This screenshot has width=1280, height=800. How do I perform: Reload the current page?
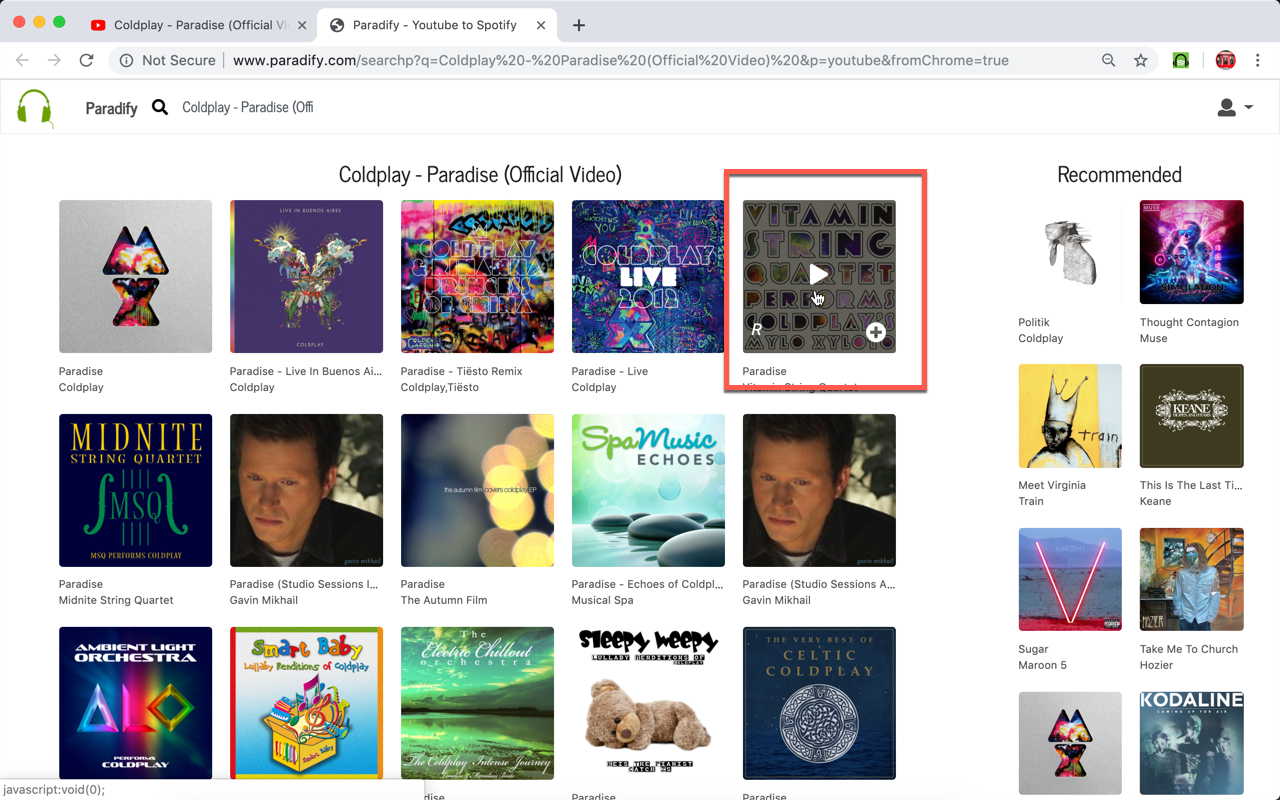[86, 60]
